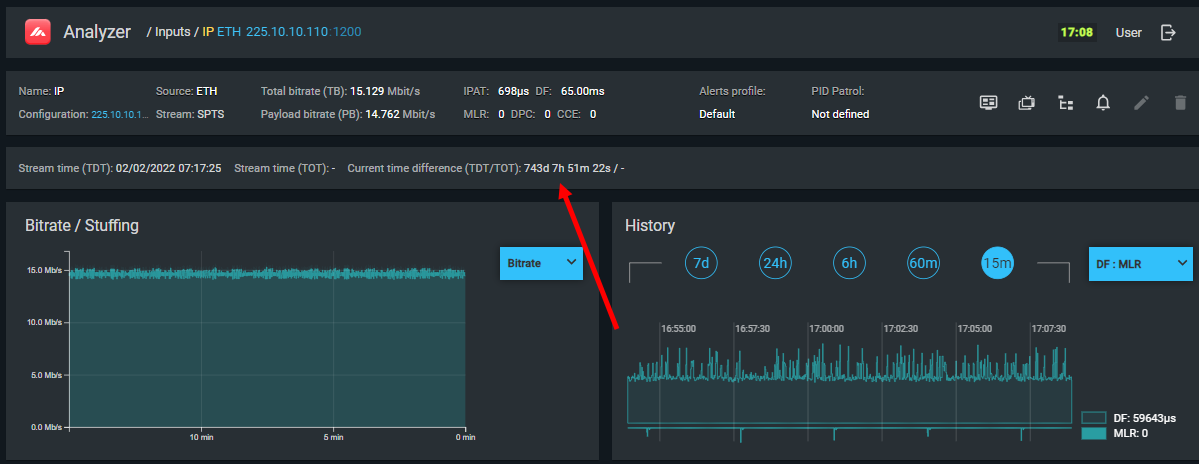Open the TV preview icon
Image resolution: width=1199 pixels, height=464 pixels.
click(x=1026, y=102)
